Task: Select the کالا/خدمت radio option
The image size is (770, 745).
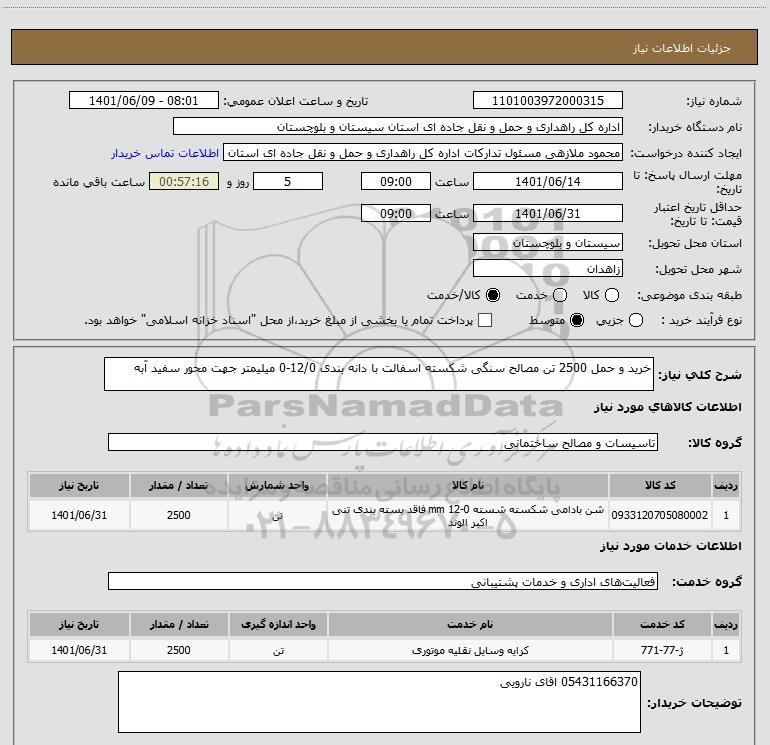Action: tap(493, 295)
